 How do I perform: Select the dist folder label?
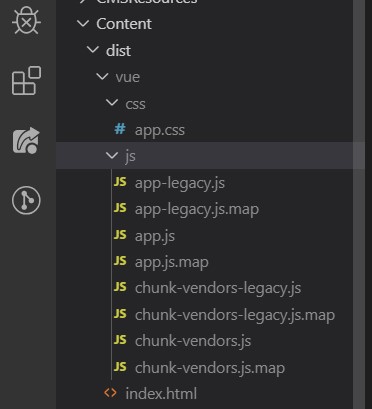point(118,51)
